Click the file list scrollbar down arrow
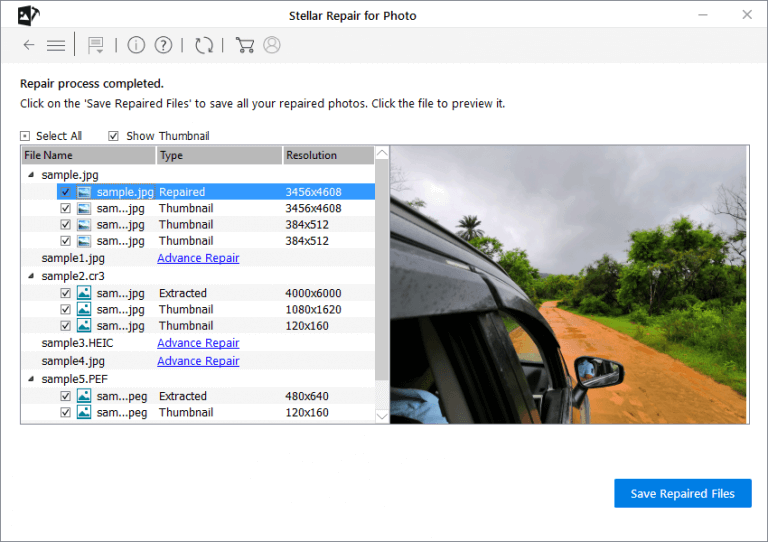Screen dimensions: 768x542 pos(381,415)
